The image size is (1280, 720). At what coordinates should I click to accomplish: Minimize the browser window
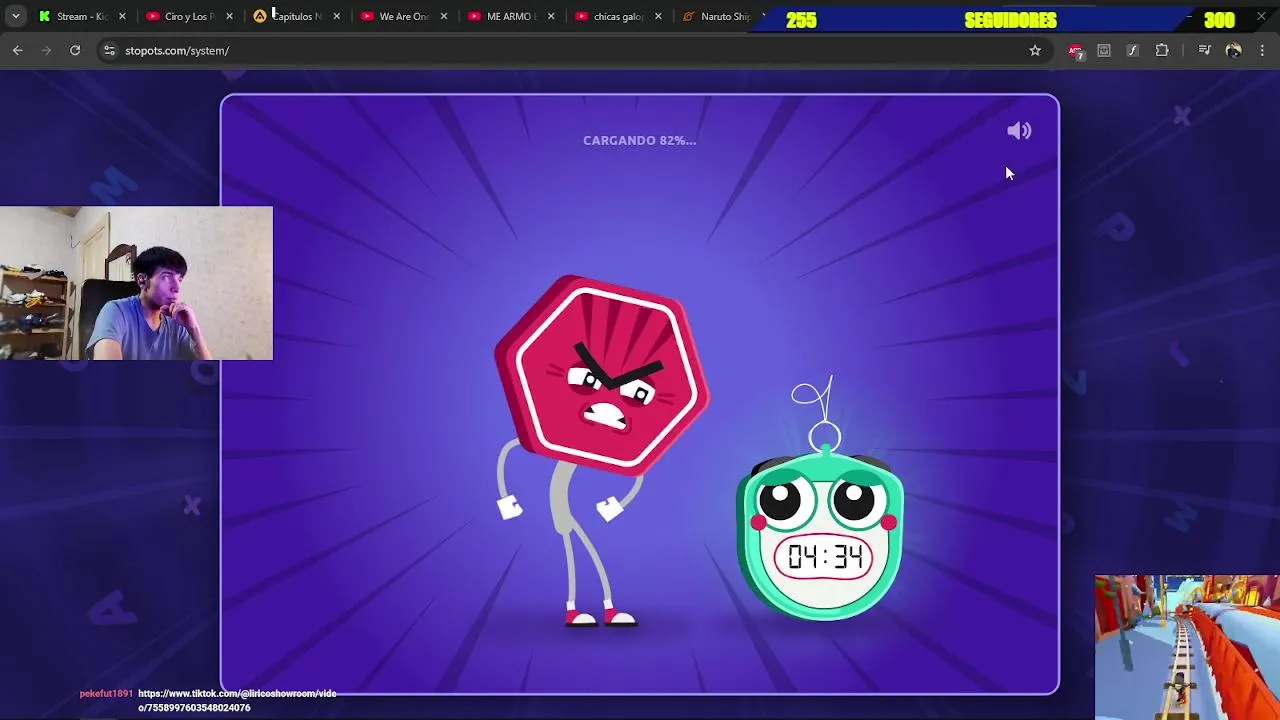pos(1189,16)
